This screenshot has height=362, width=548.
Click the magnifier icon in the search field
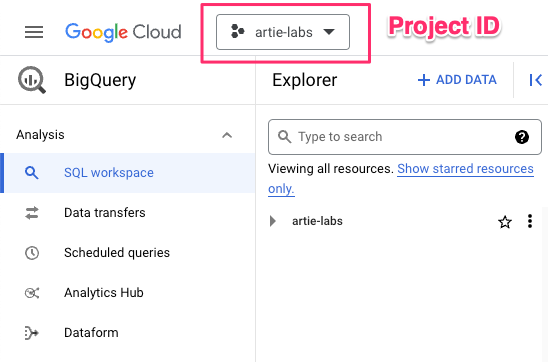tap(284, 137)
